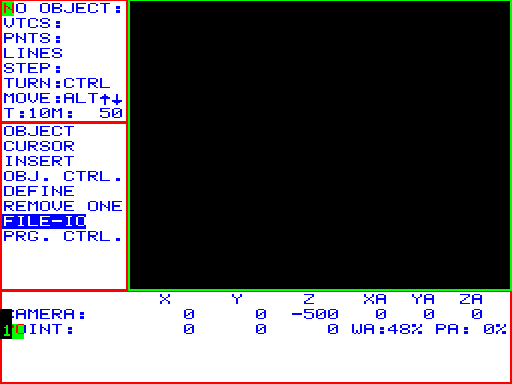Viewport: 512px width, 384px height.
Task: Select the OBJECT menu entry
Action: [39, 131]
